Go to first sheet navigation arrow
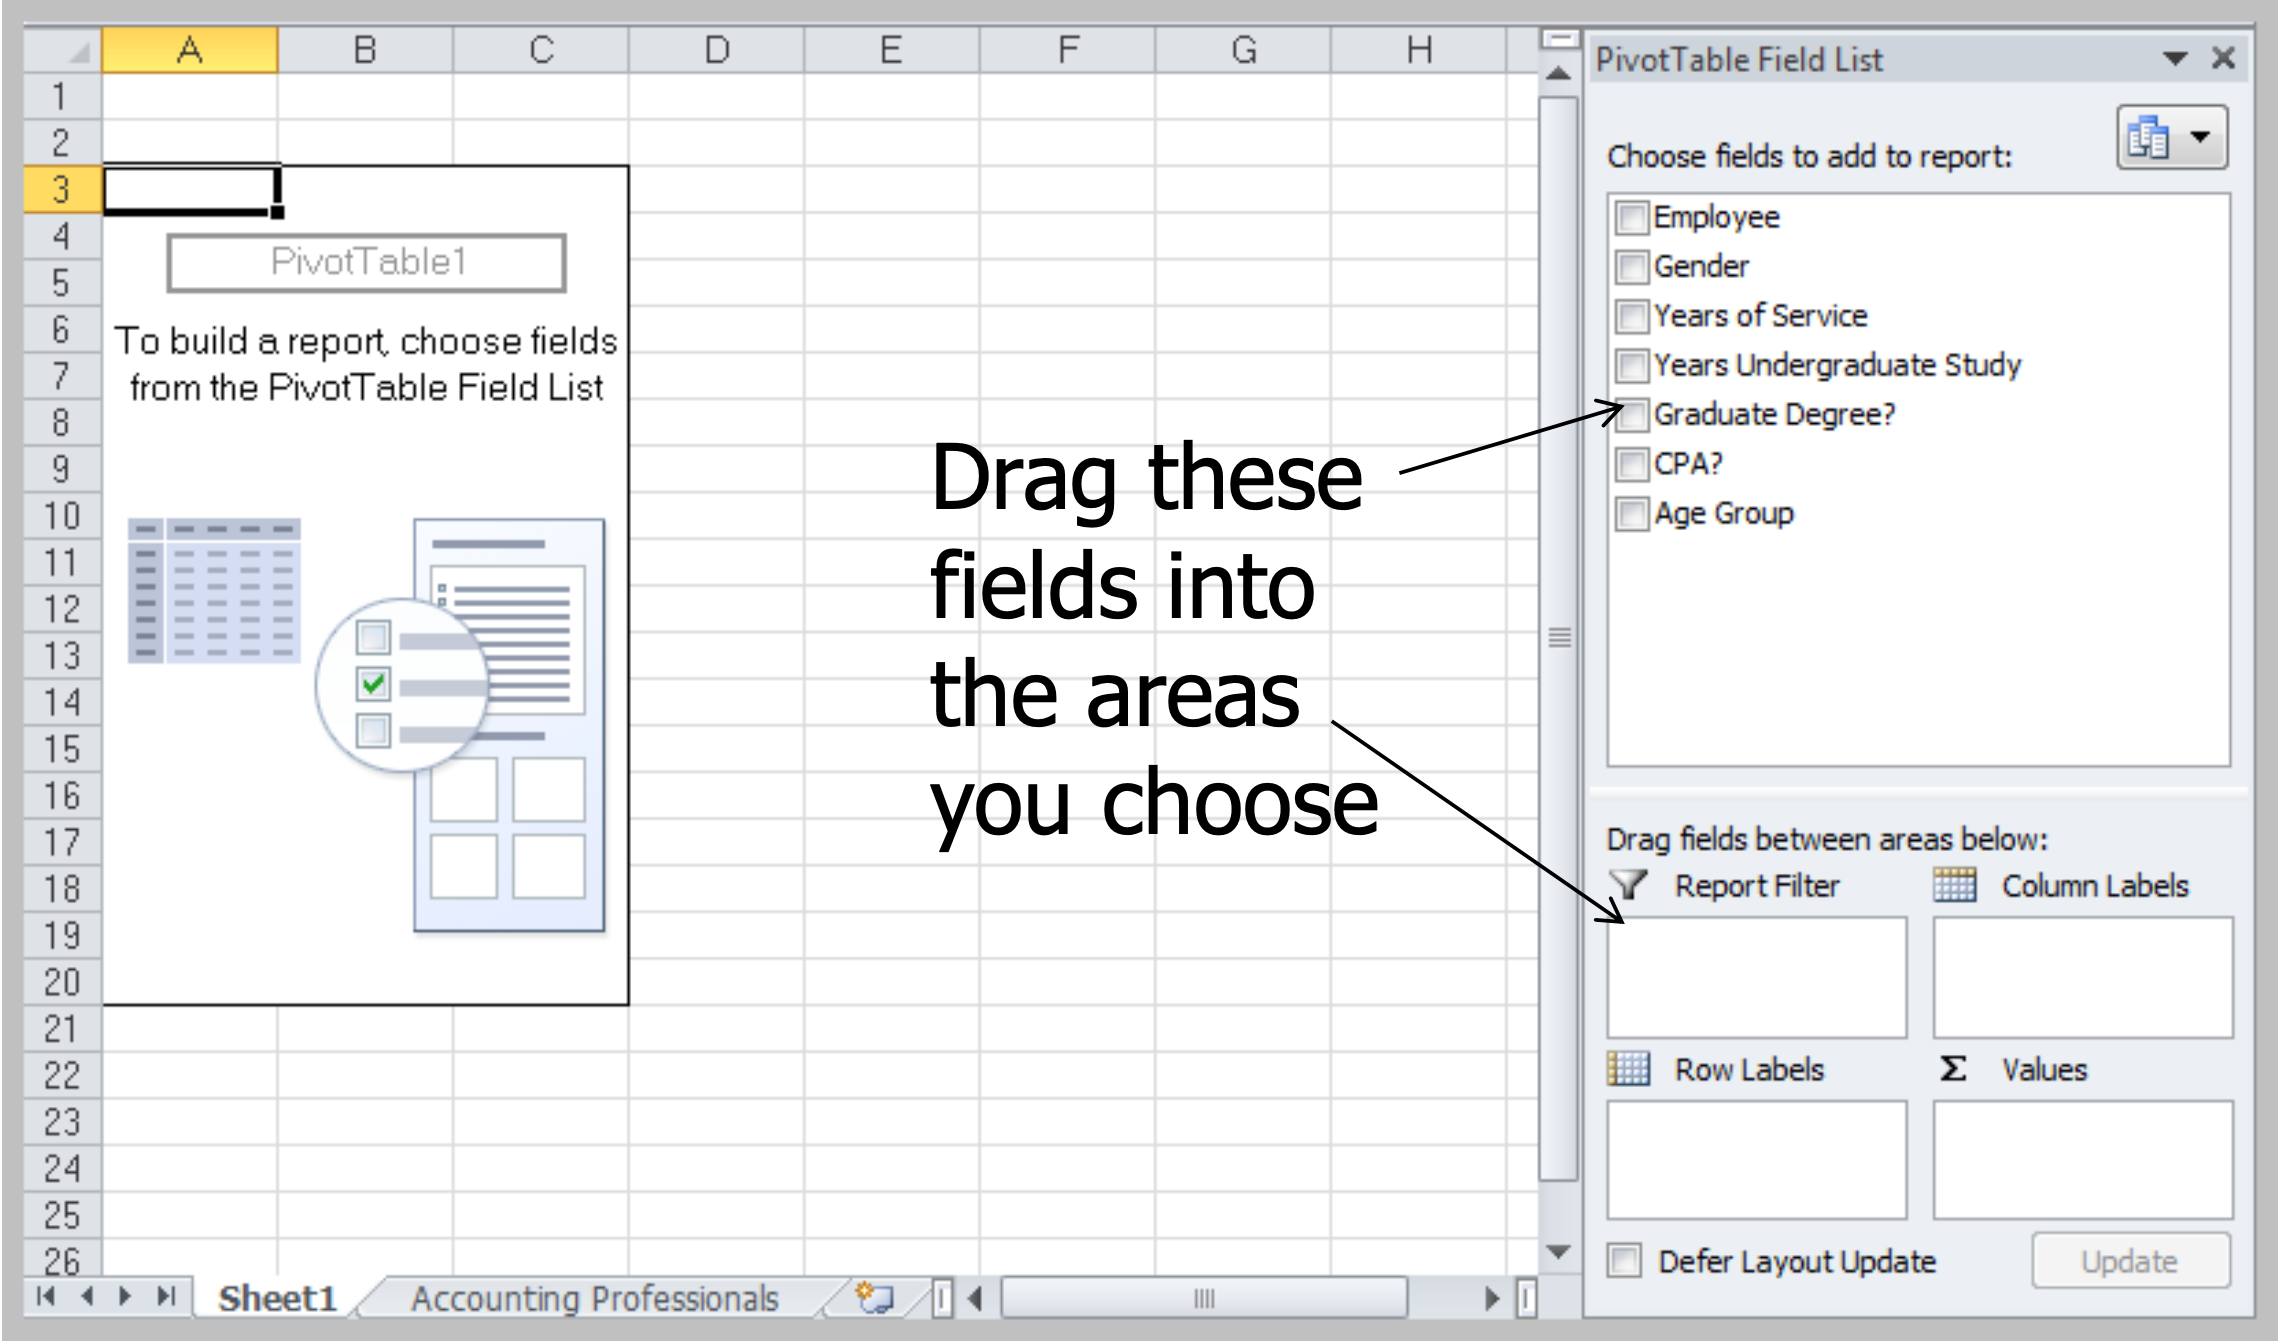 click(x=46, y=1297)
